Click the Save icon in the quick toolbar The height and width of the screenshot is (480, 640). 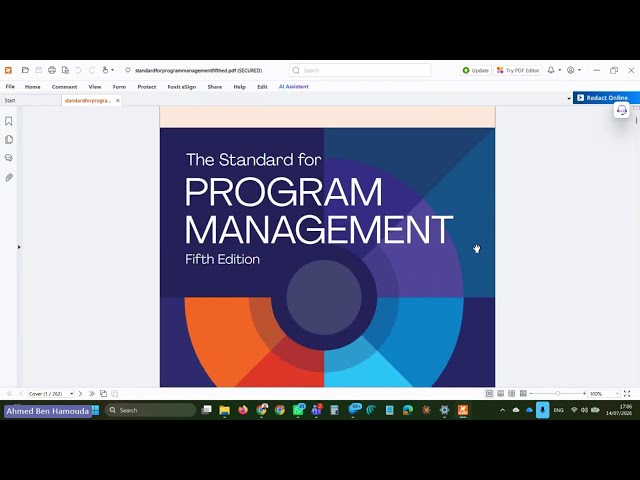pos(38,70)
